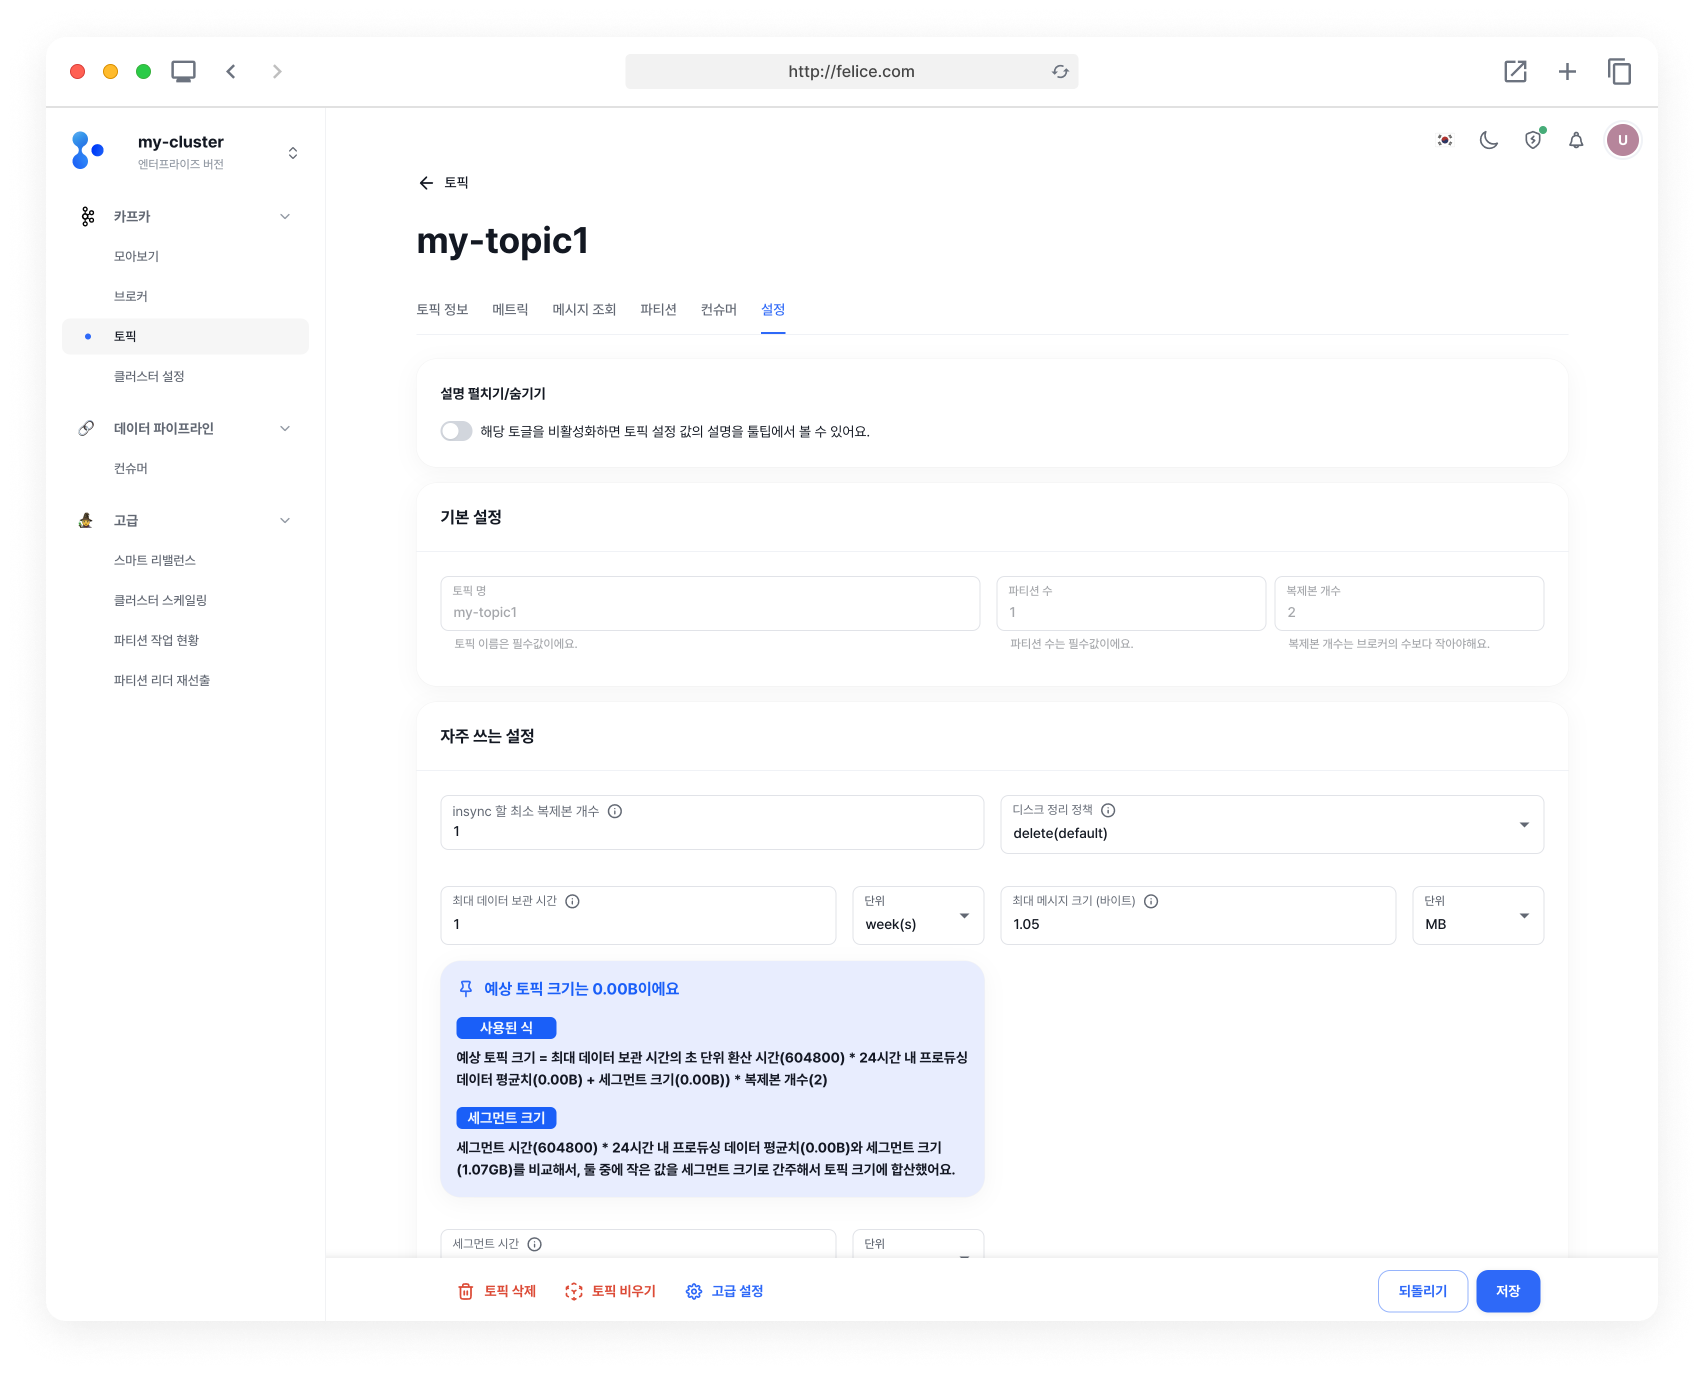
Task: Click the cluster logo icon
Action: coord(88,151)
